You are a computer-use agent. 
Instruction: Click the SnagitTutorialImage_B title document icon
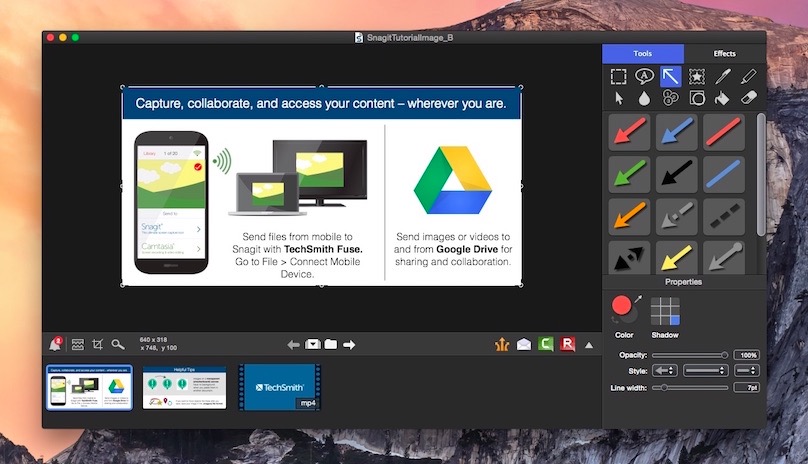click(359, 38)
